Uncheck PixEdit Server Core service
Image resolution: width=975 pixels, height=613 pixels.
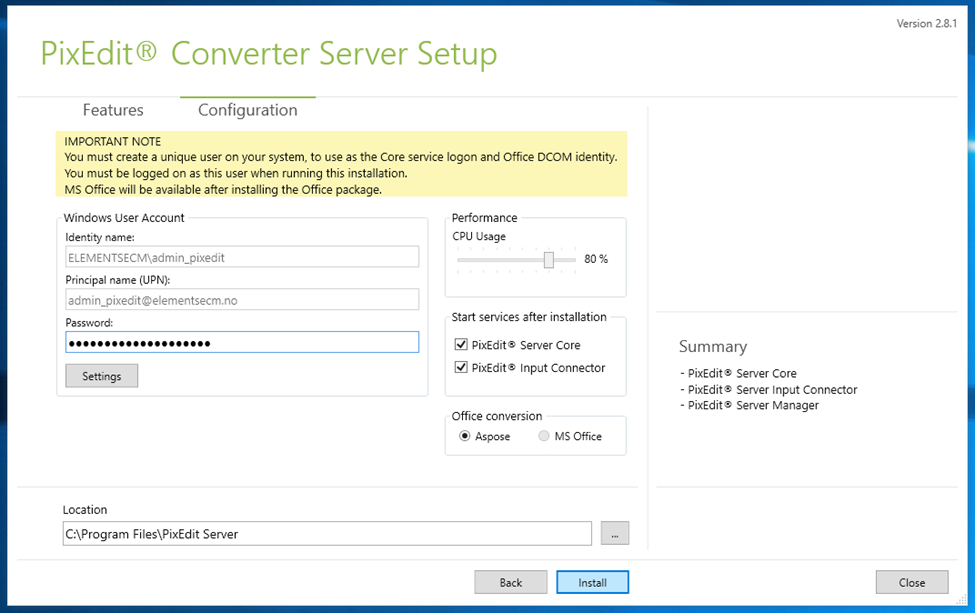tap(461, 344)
